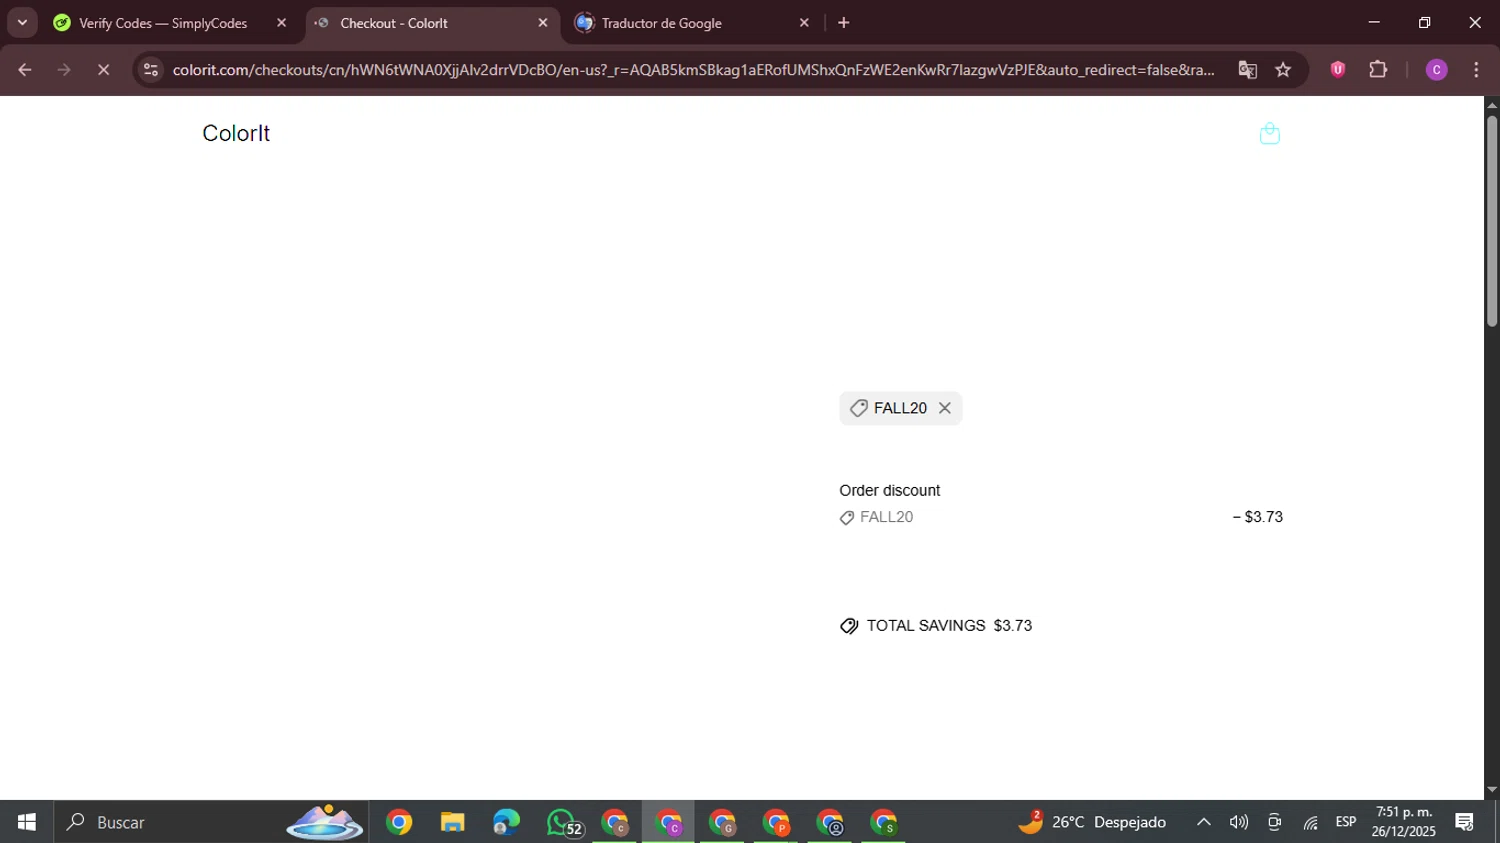Click the – $3.73 discount amount

pos(1258,517)
